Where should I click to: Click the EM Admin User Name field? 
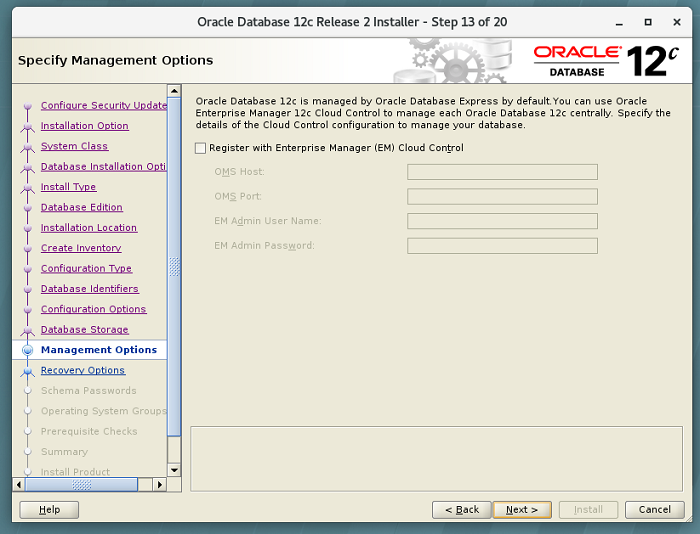502,221
